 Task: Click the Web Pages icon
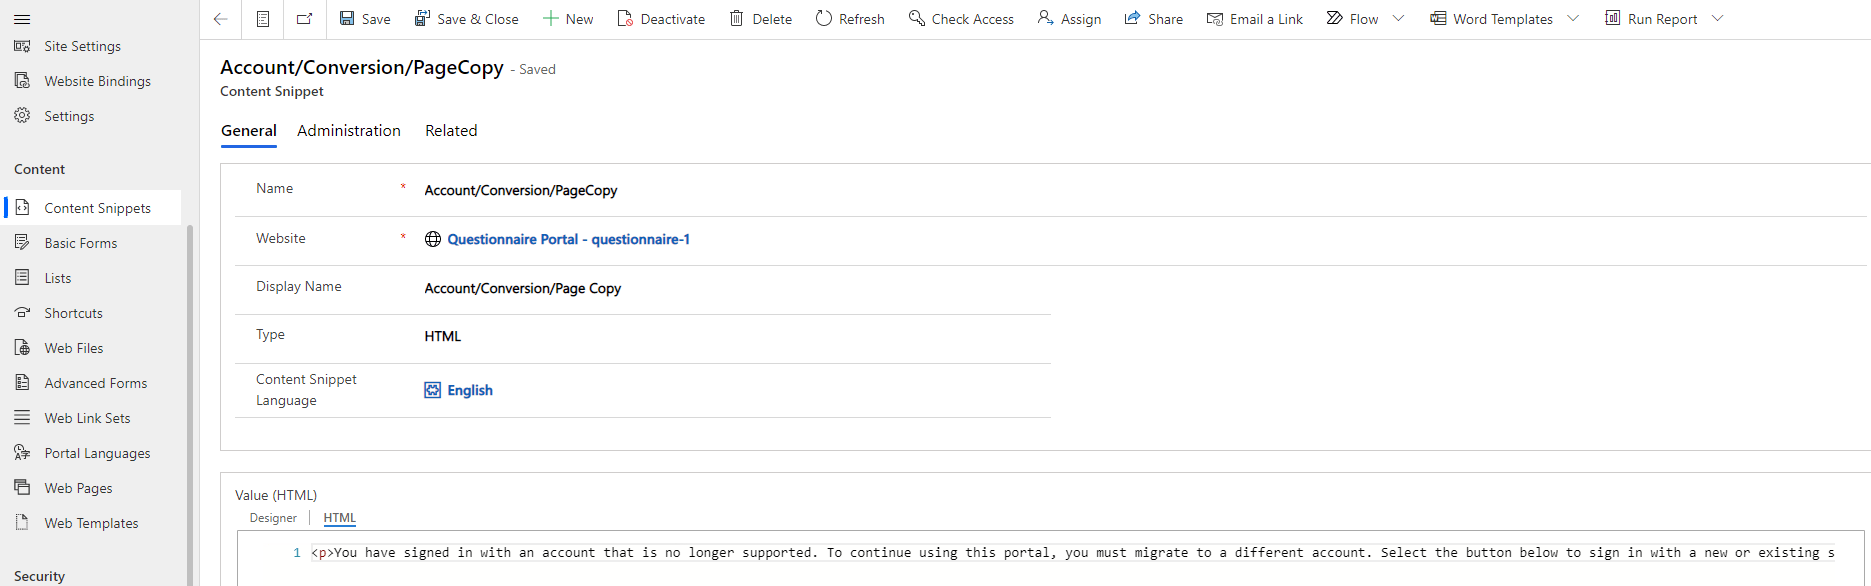[x=22, y=487]
